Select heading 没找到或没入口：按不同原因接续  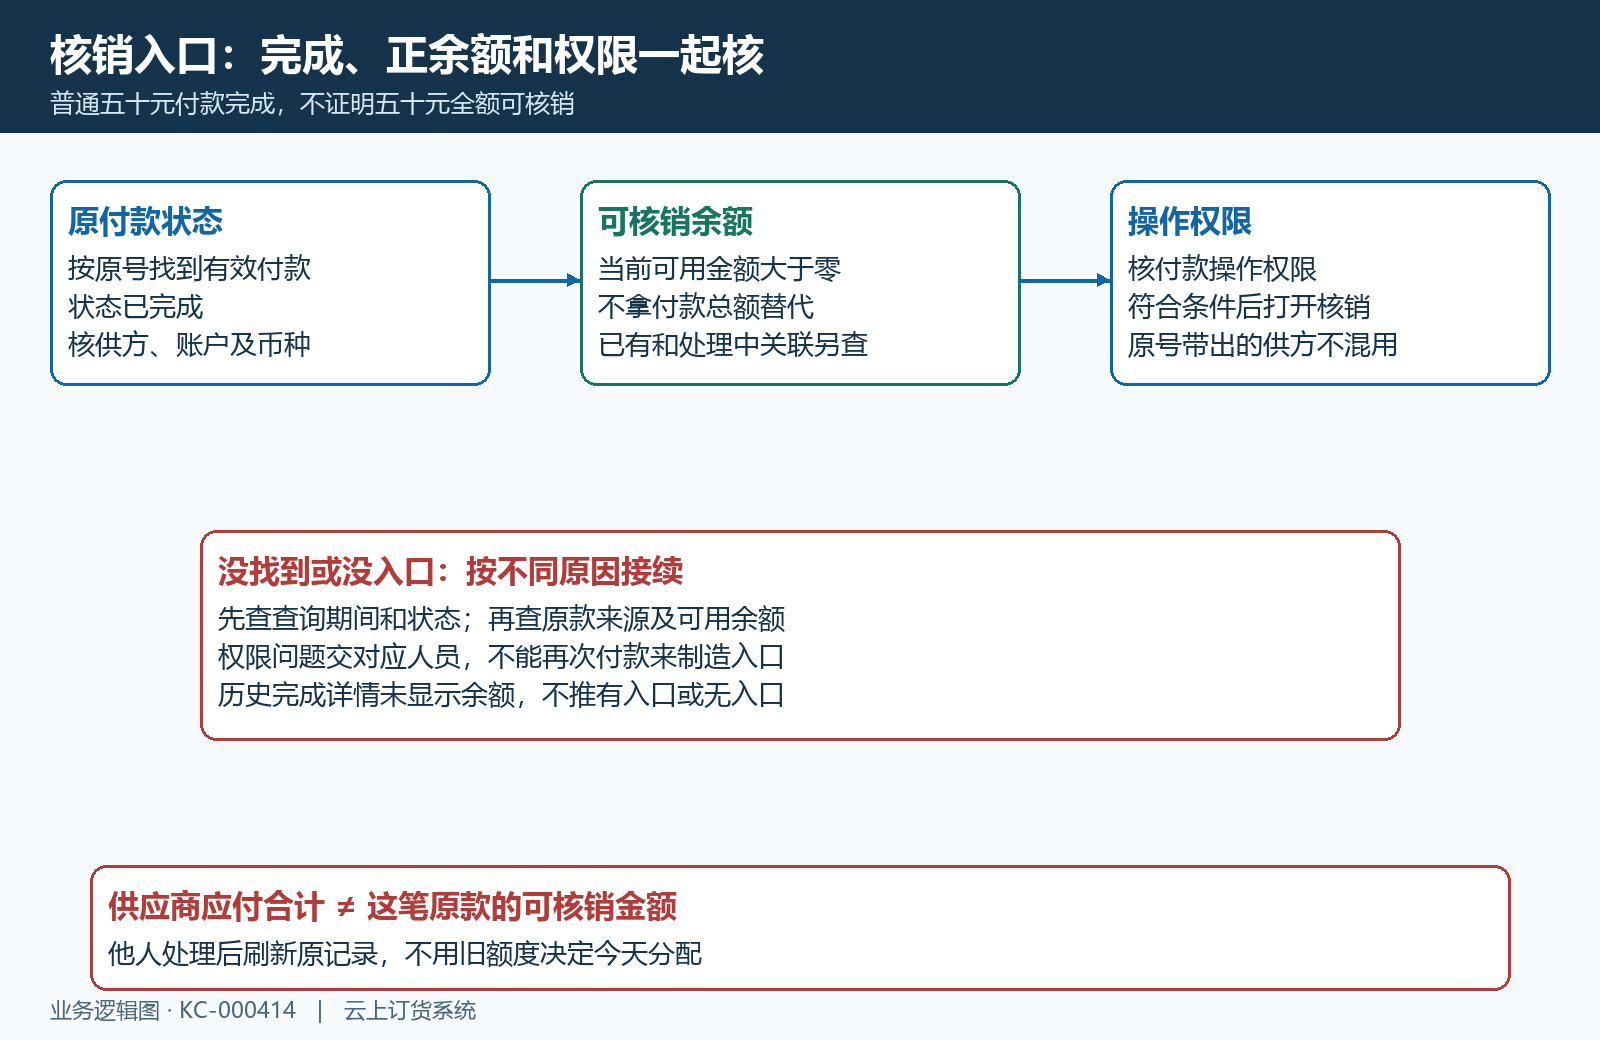point(450,571)
